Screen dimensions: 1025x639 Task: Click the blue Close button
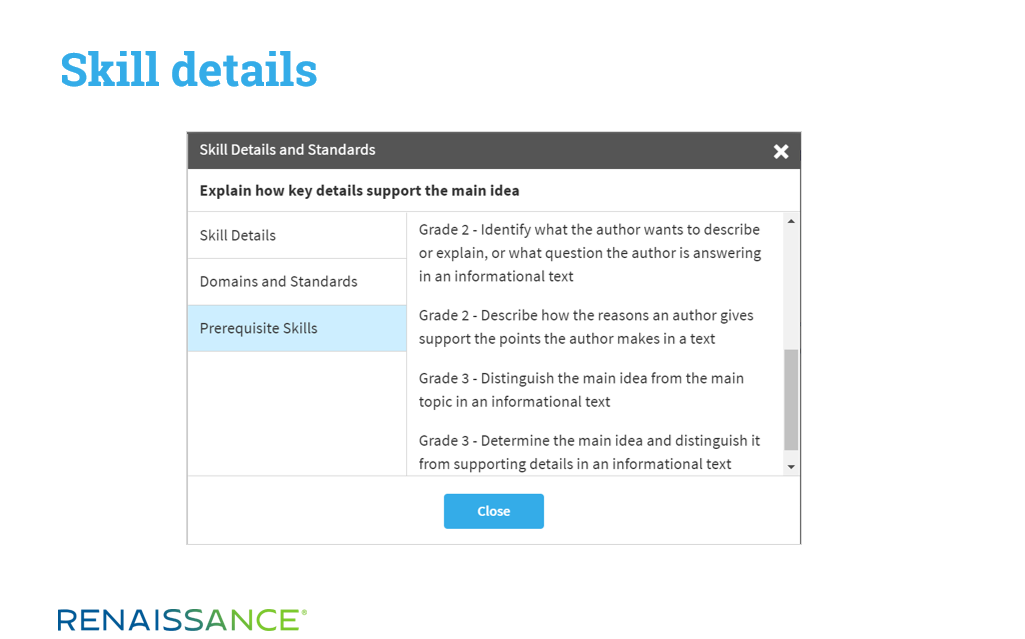pos(494,511)
